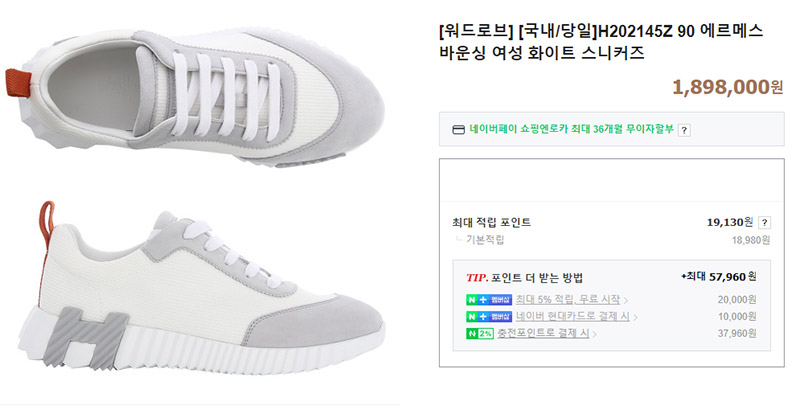Click the green N 2% badge
Viewport: 800px width, 418px height.
[480, 333]
